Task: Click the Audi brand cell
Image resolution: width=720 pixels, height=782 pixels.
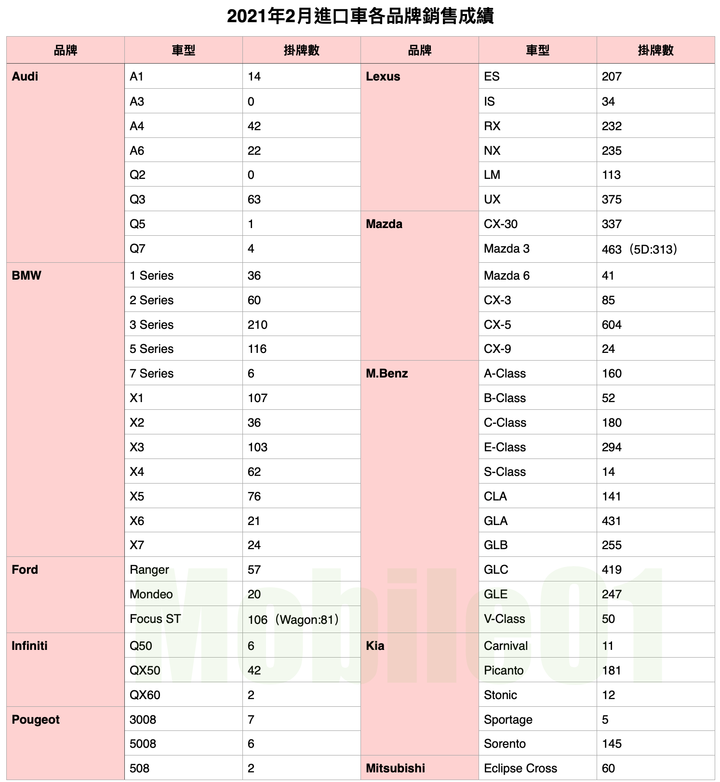Action: [65, 163]
